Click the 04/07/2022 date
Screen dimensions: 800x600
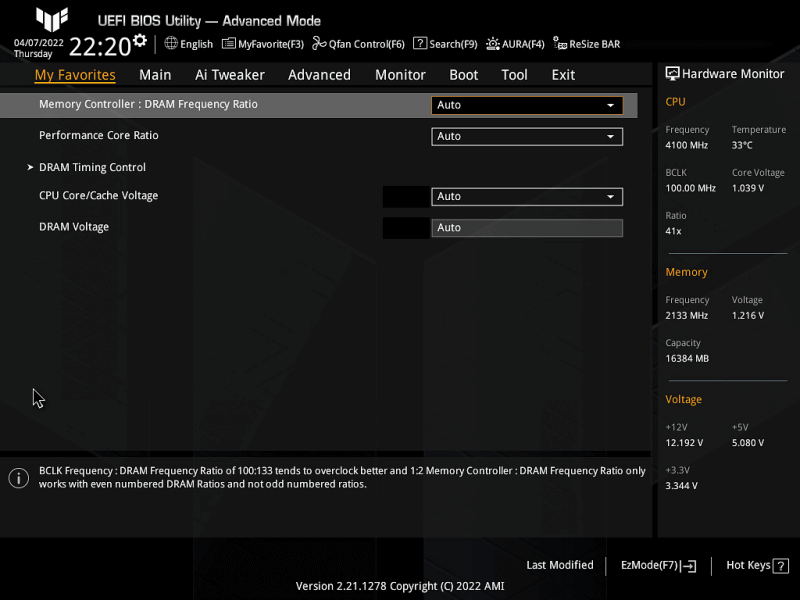point(39,42)
